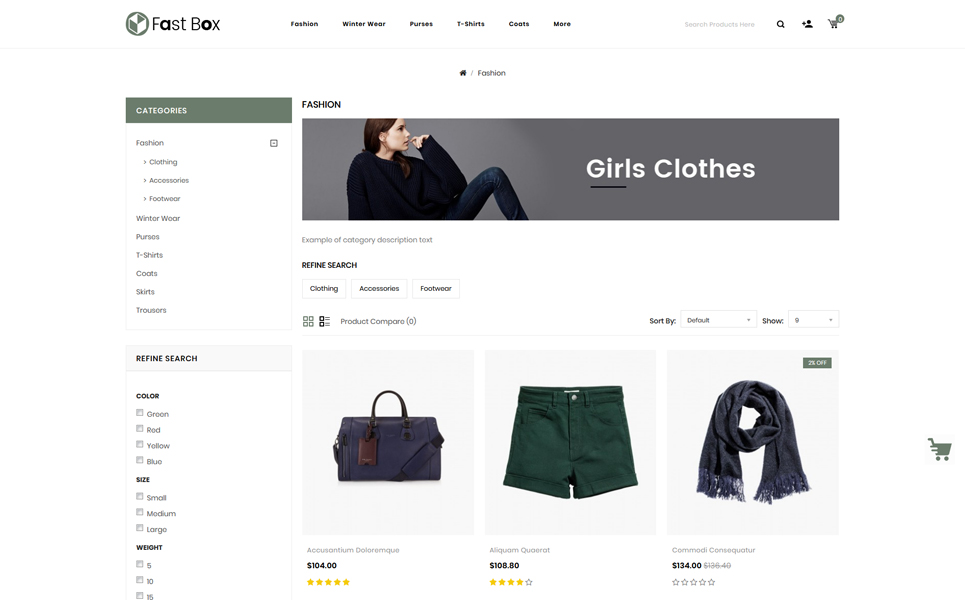Check the Green color filter
Screen dimensions: 965x600
140,413
